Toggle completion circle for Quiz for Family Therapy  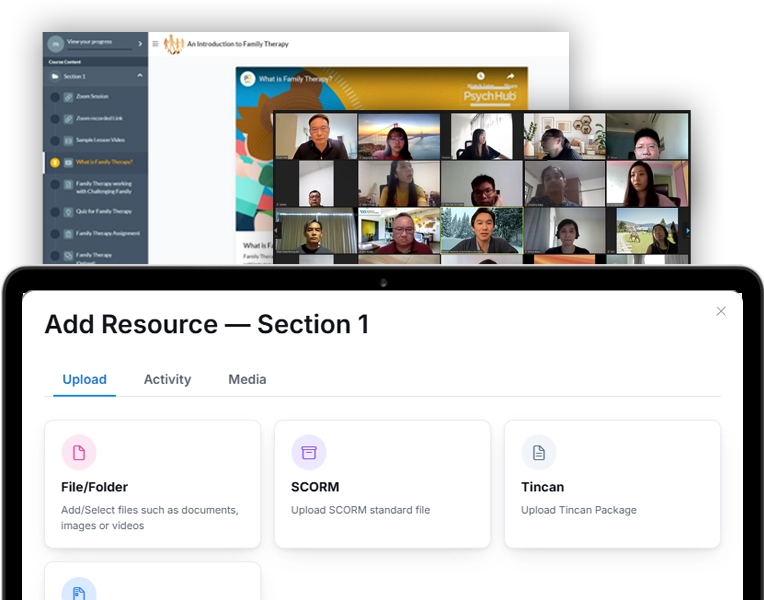[x=55, y=212]
